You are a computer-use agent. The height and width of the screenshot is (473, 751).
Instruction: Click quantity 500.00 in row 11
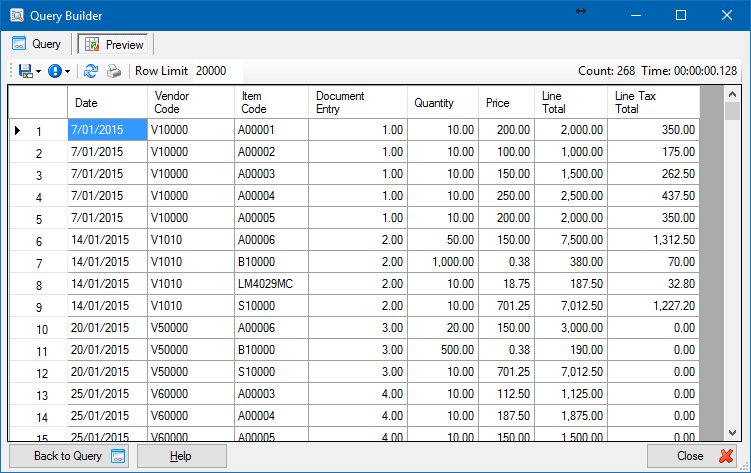(443, 350)
